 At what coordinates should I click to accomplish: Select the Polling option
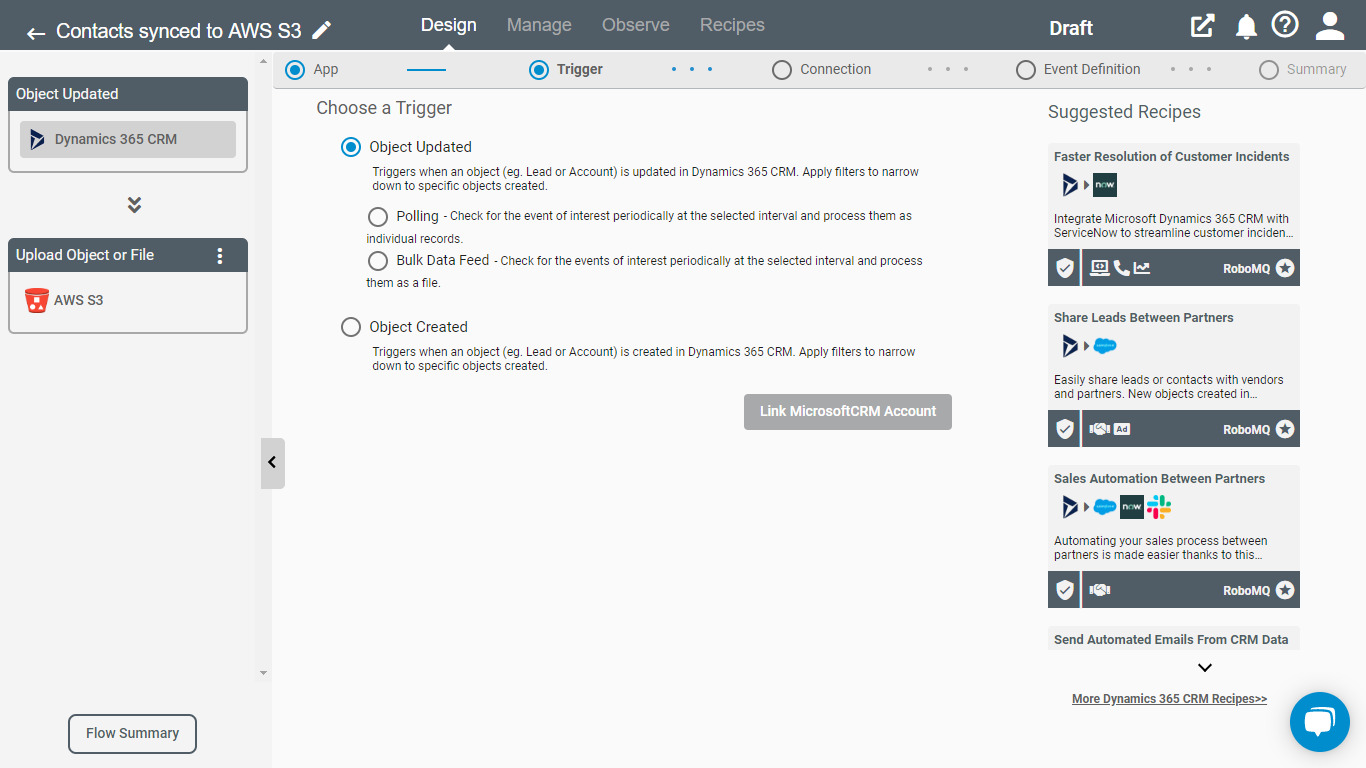click(x=378, y=216)
